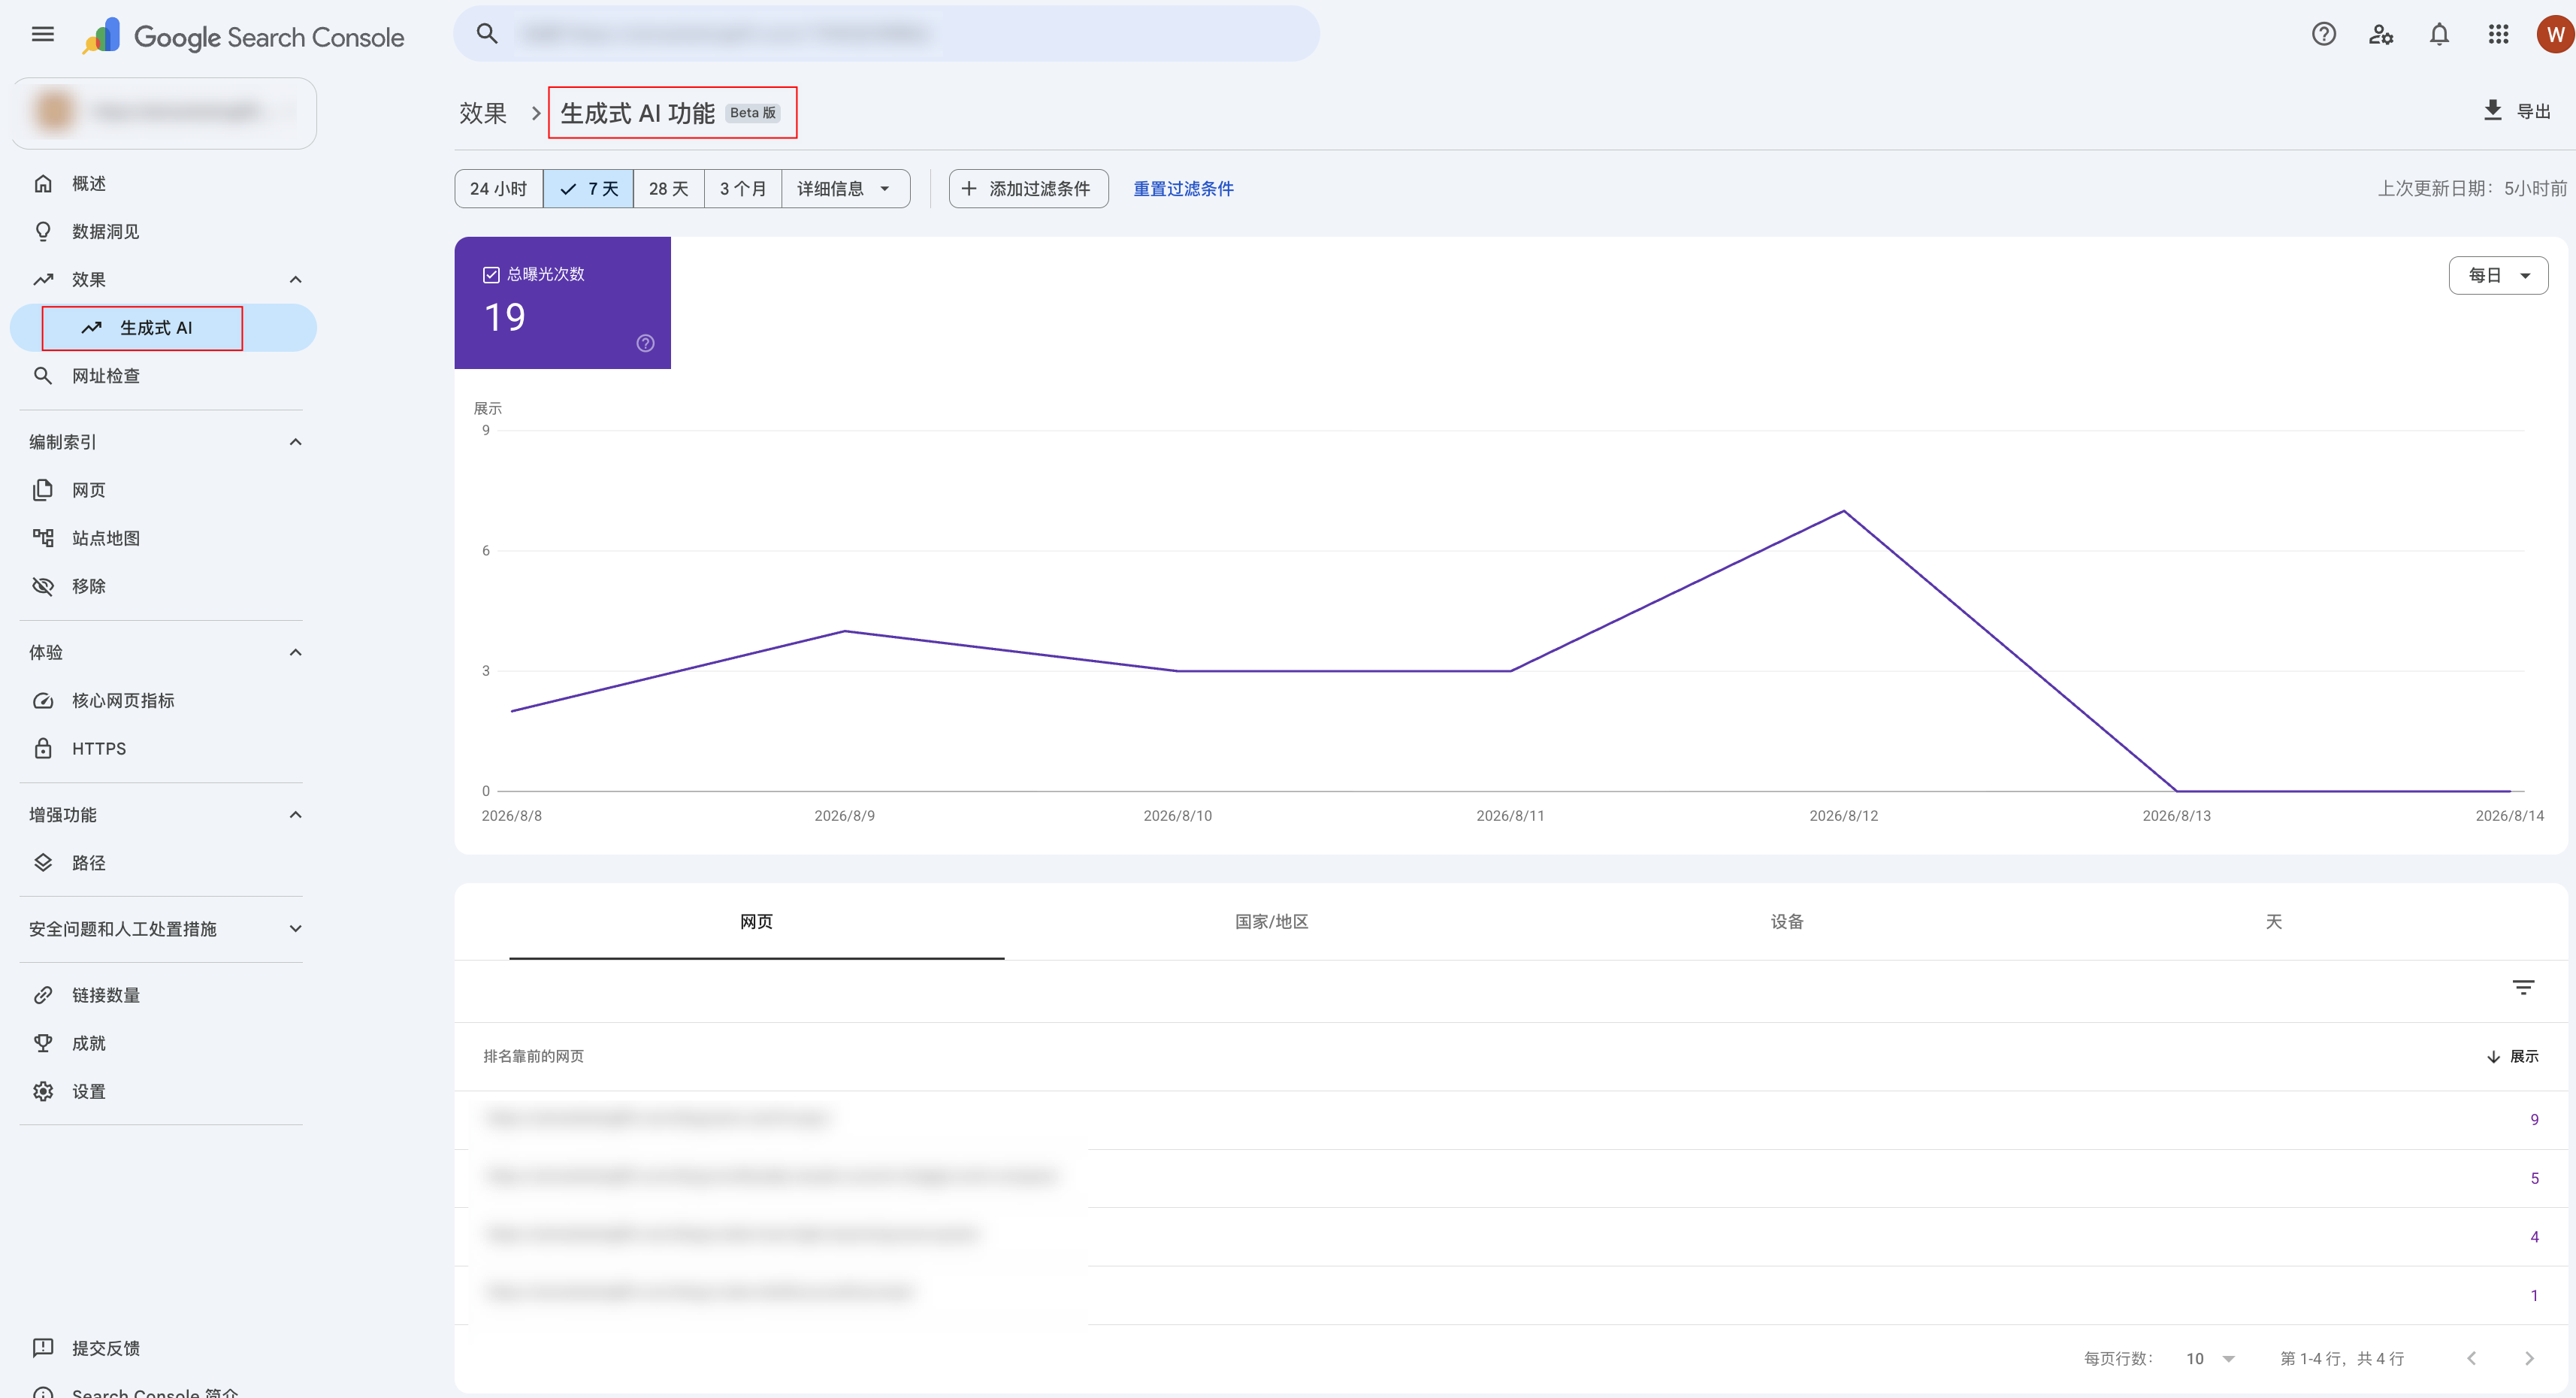Toggle the 总曝光次数 checkbox

point(491,274)
